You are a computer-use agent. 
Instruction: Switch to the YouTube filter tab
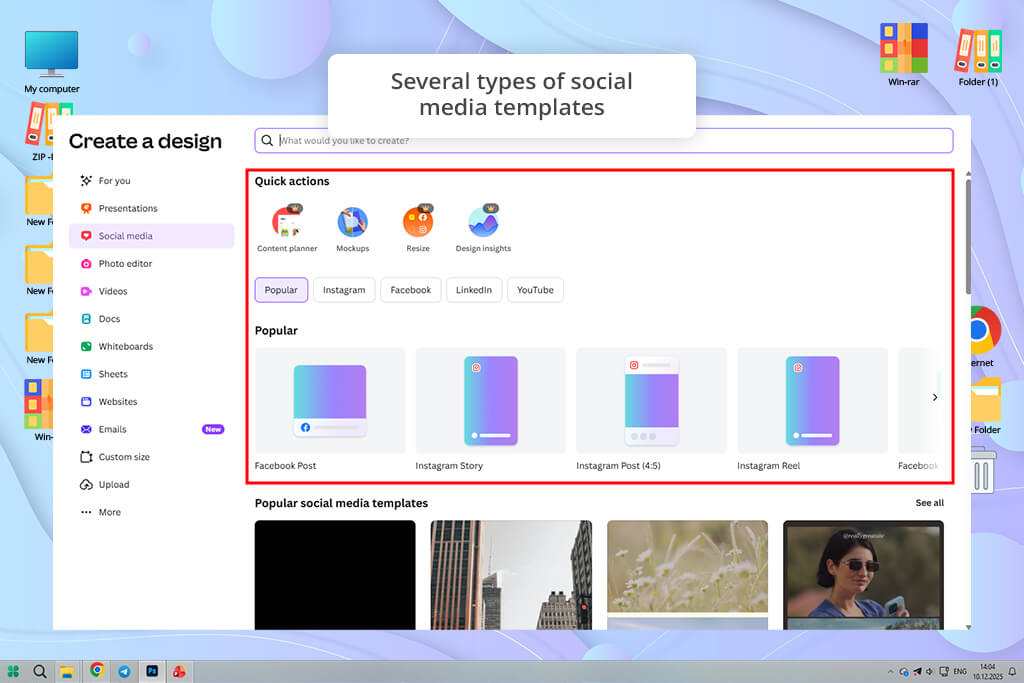pyautogui.click(x=535, y=290)
